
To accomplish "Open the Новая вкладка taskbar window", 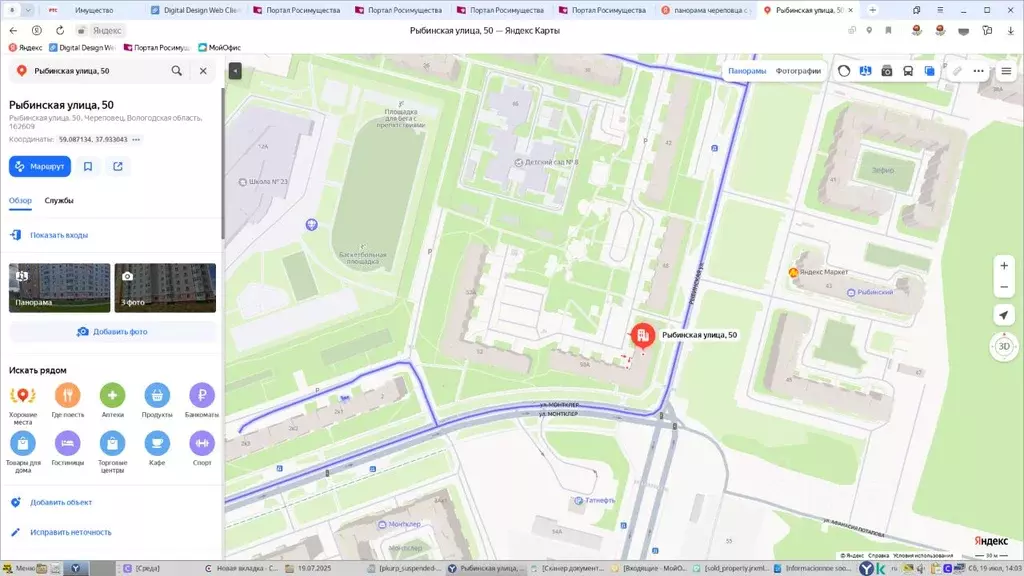I will click(x=242, y=568).
